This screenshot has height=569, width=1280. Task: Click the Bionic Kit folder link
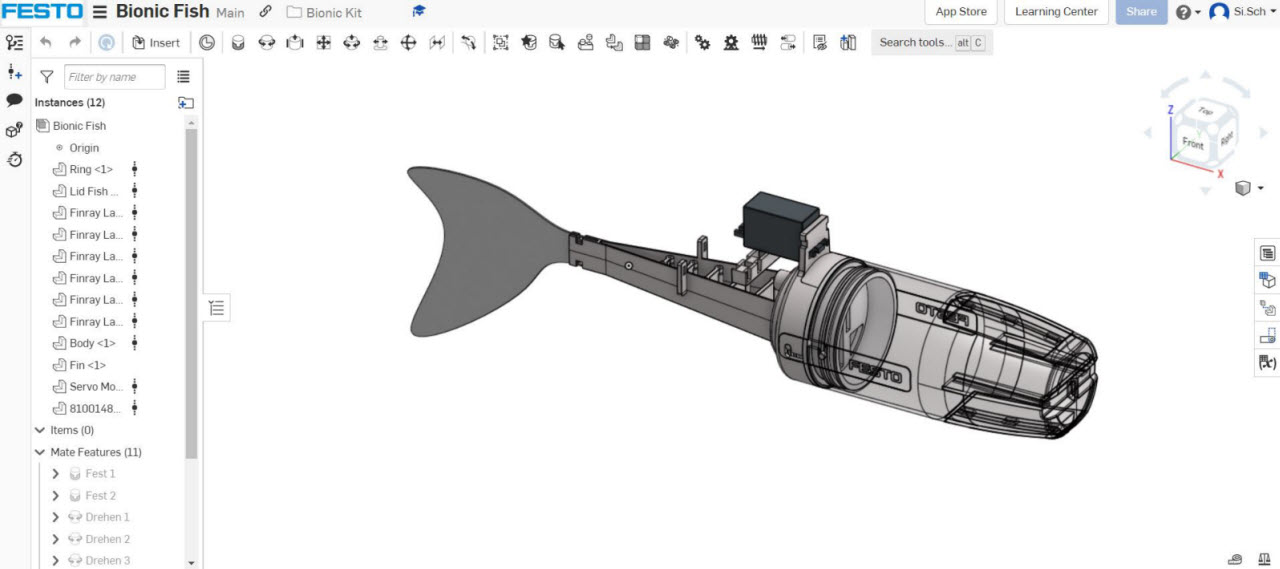coord(325,13)
